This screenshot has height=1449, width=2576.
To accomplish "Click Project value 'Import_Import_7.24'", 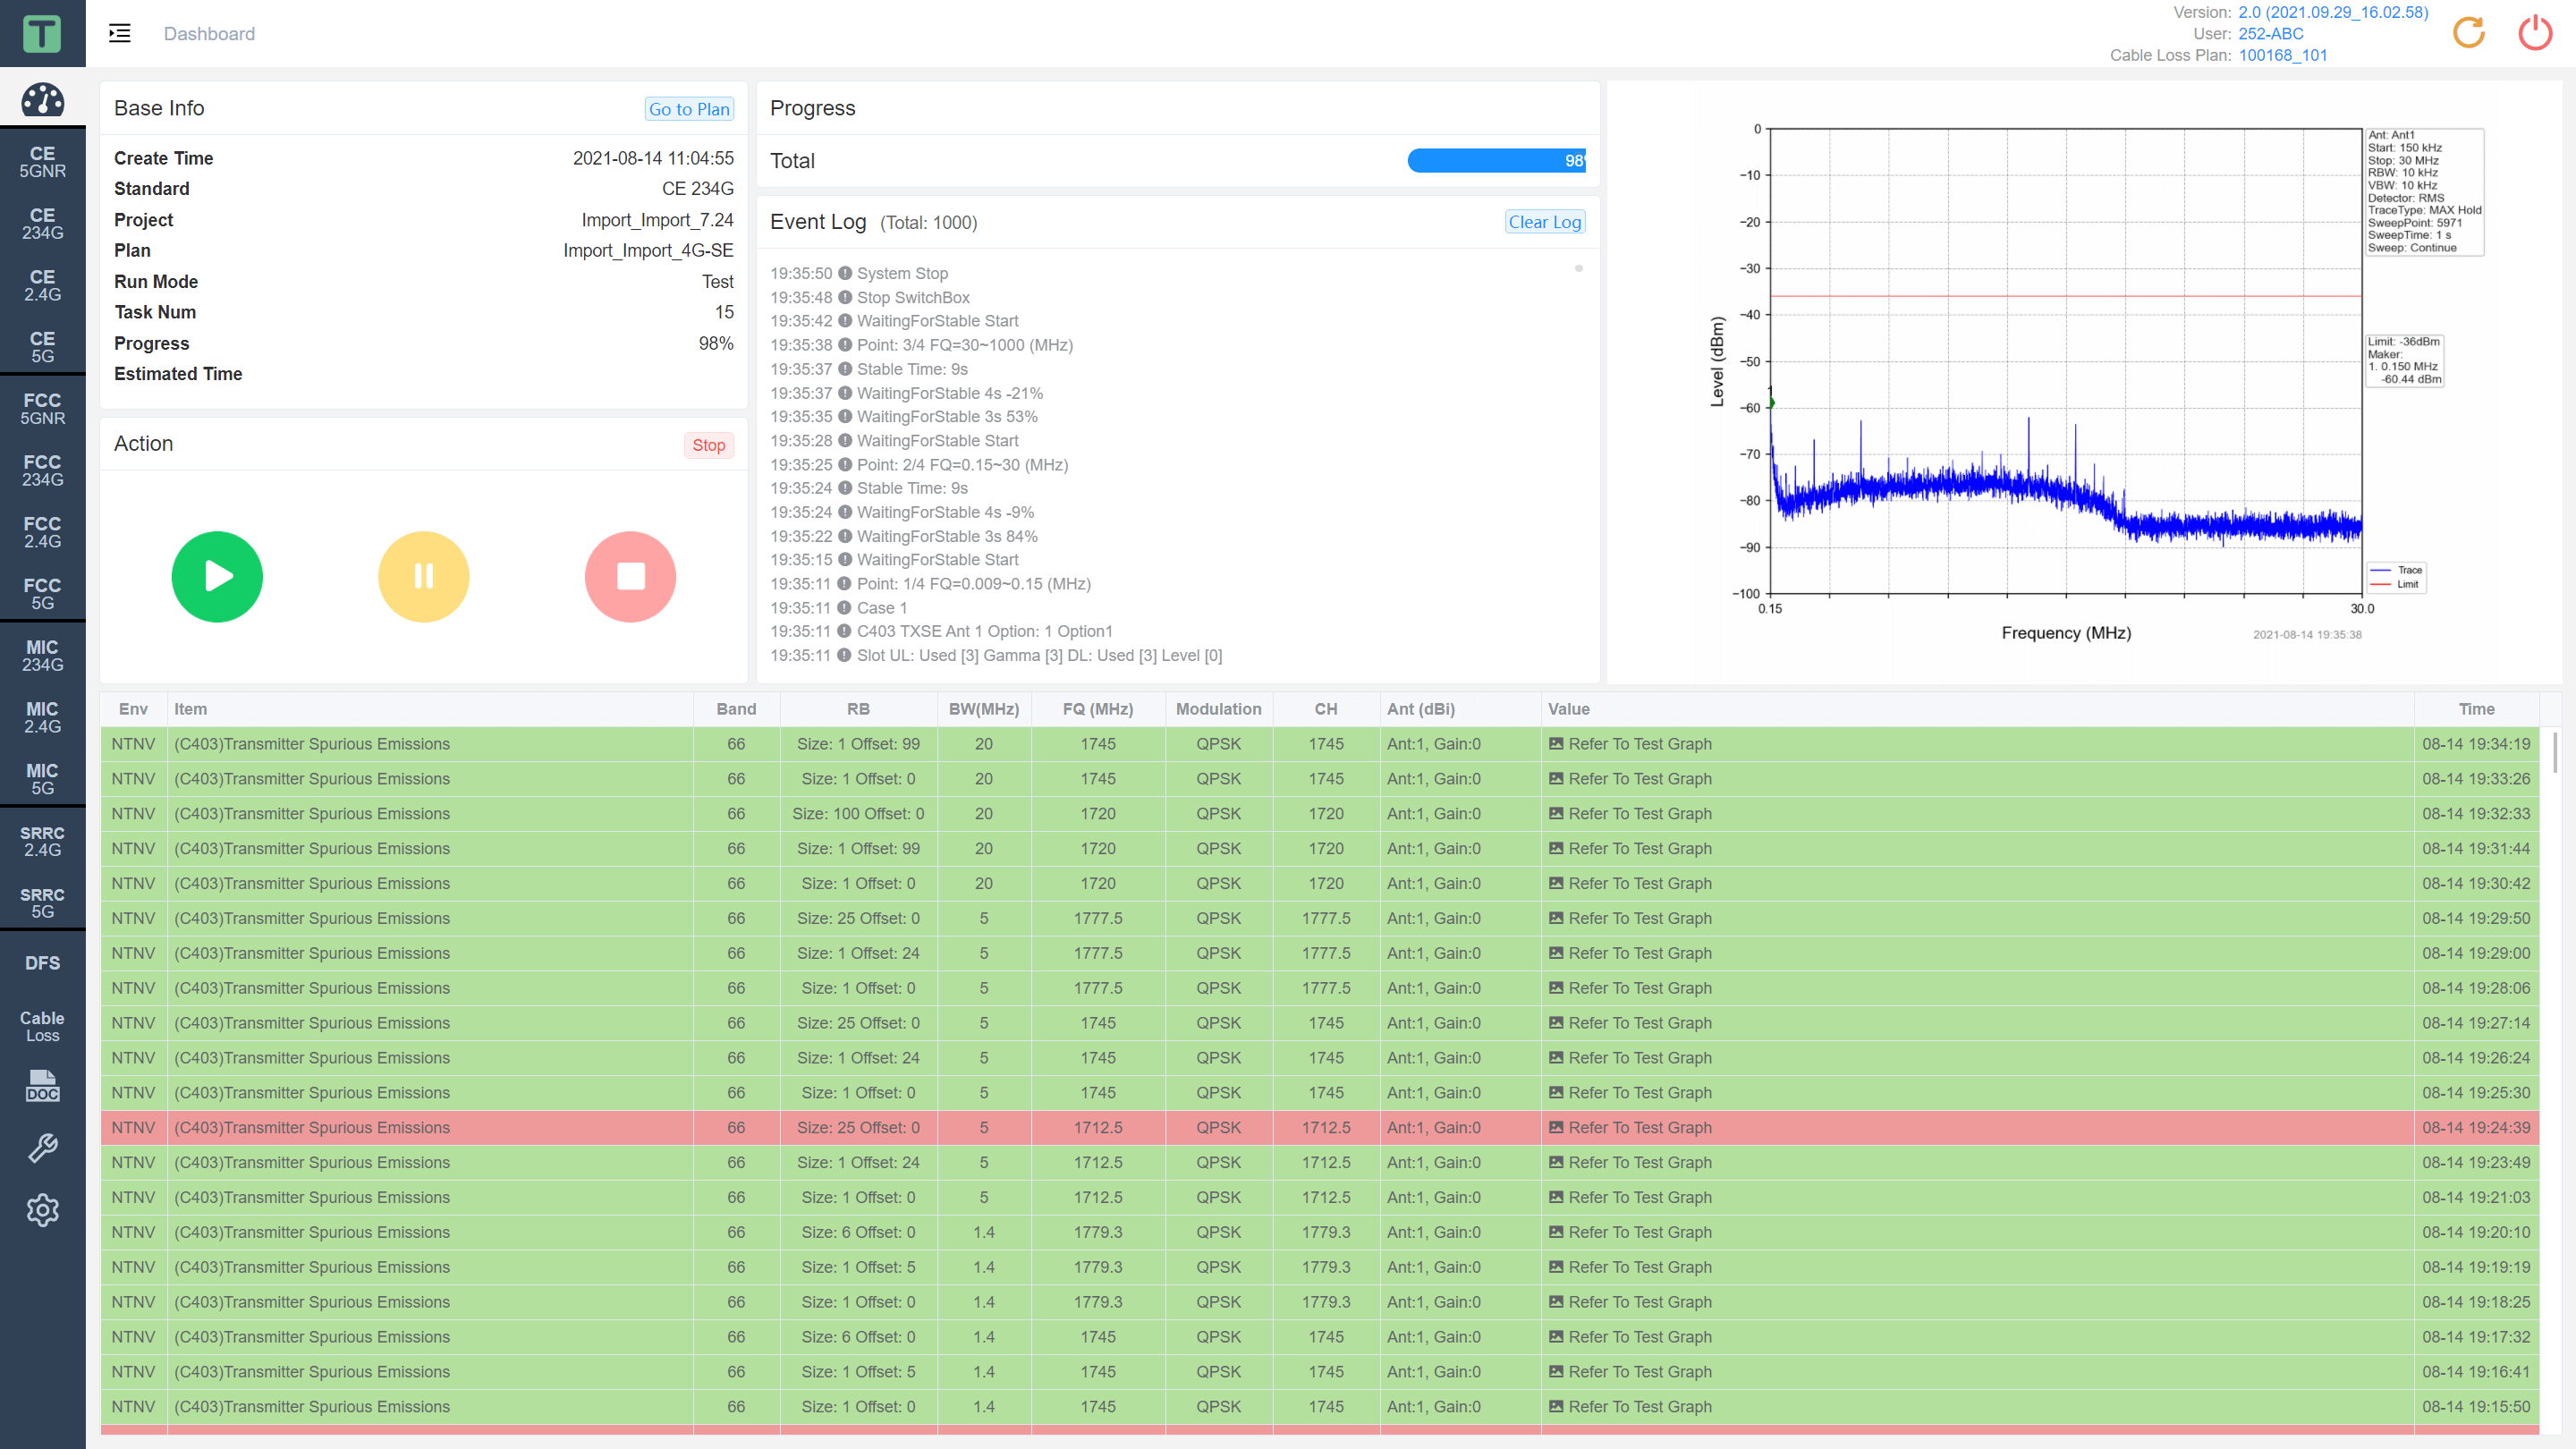I will point(657,219).
